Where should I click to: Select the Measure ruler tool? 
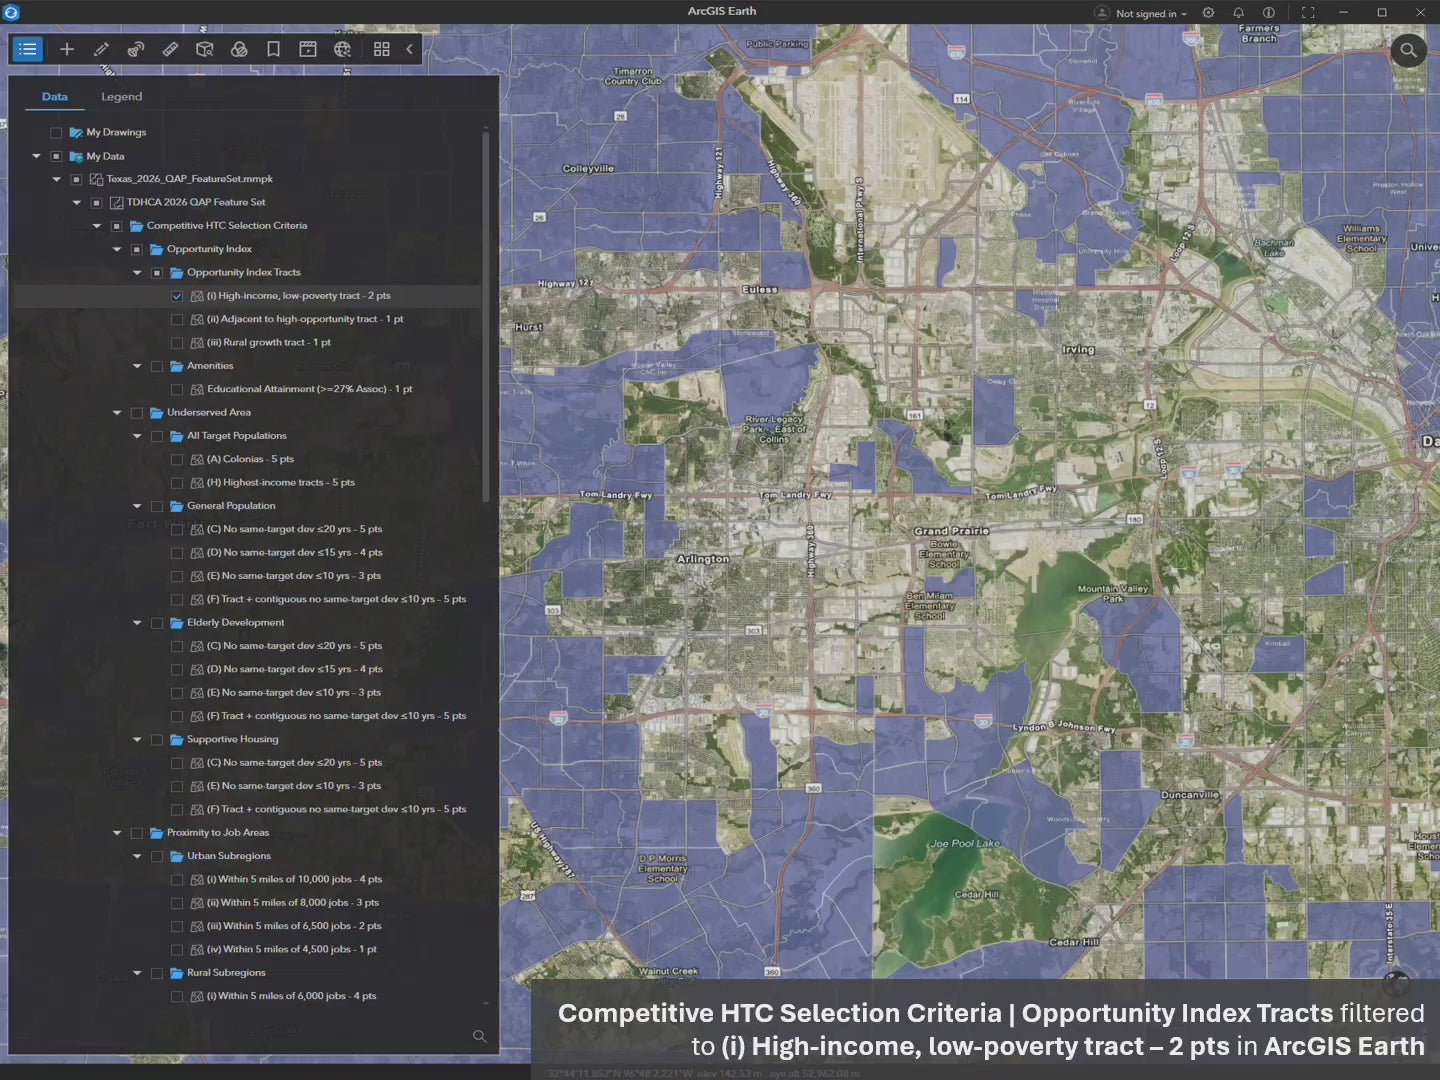[170, 49]
